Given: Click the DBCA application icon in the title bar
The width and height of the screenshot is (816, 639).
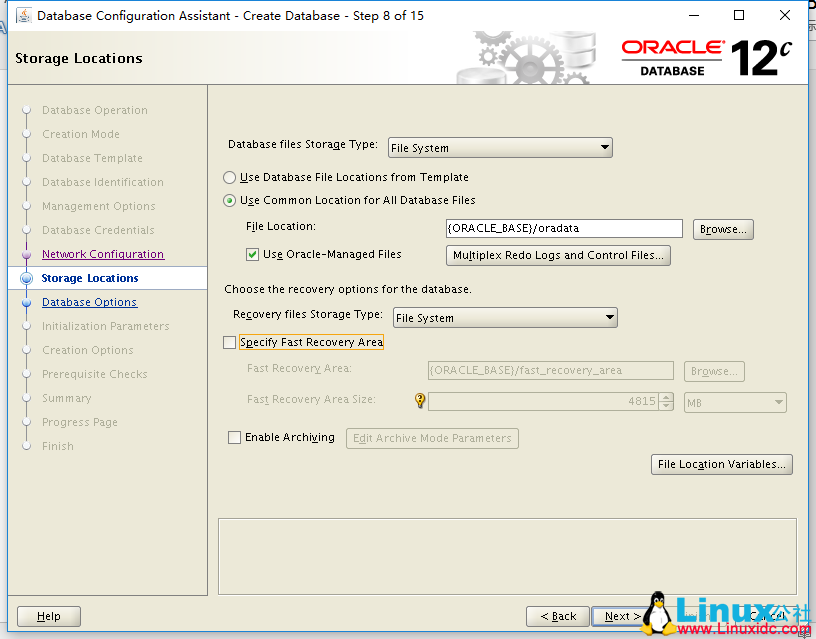Looking at the screenshot, I should point(24,15).
